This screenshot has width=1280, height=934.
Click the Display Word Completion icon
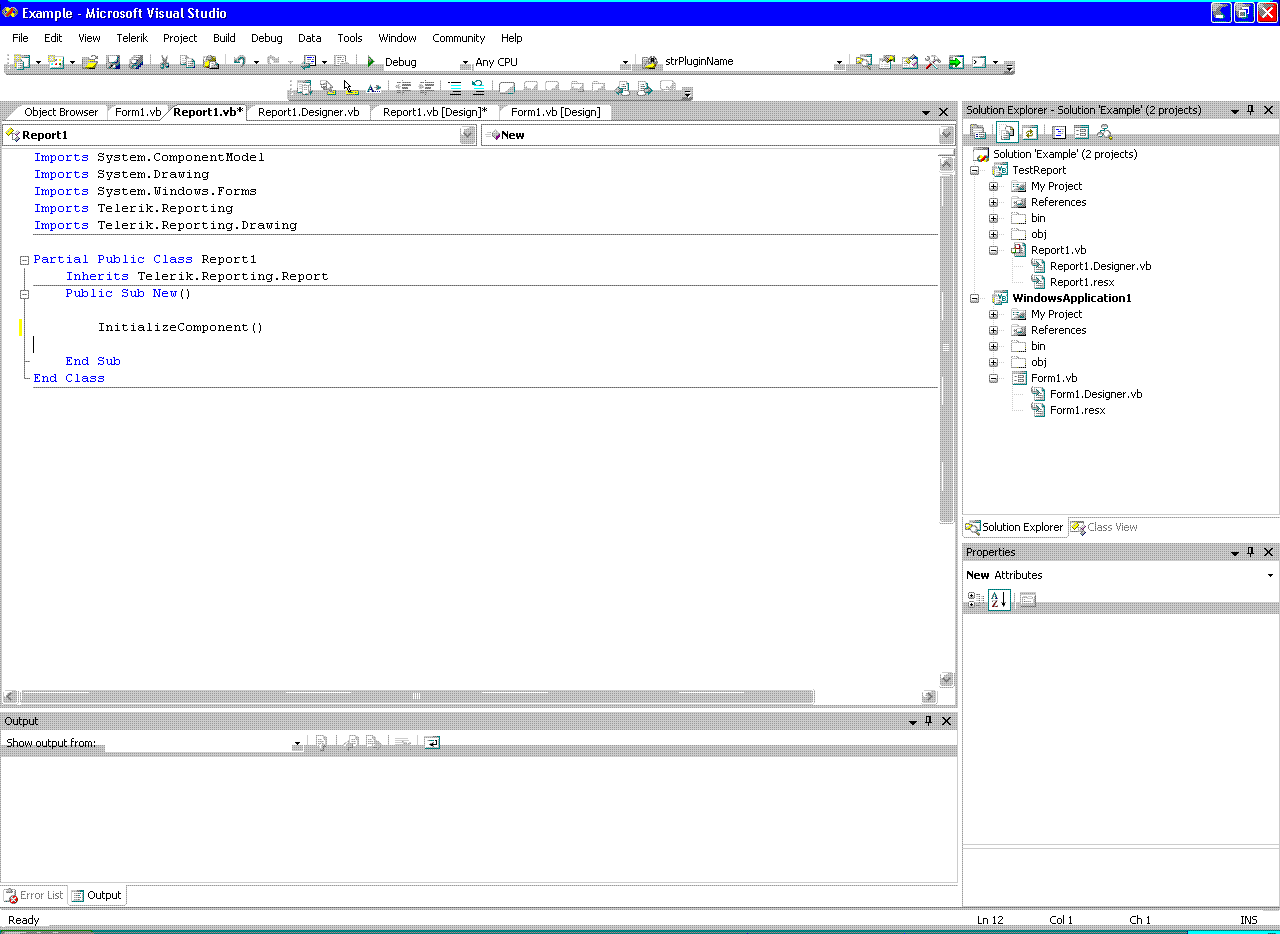click(374, 88)
